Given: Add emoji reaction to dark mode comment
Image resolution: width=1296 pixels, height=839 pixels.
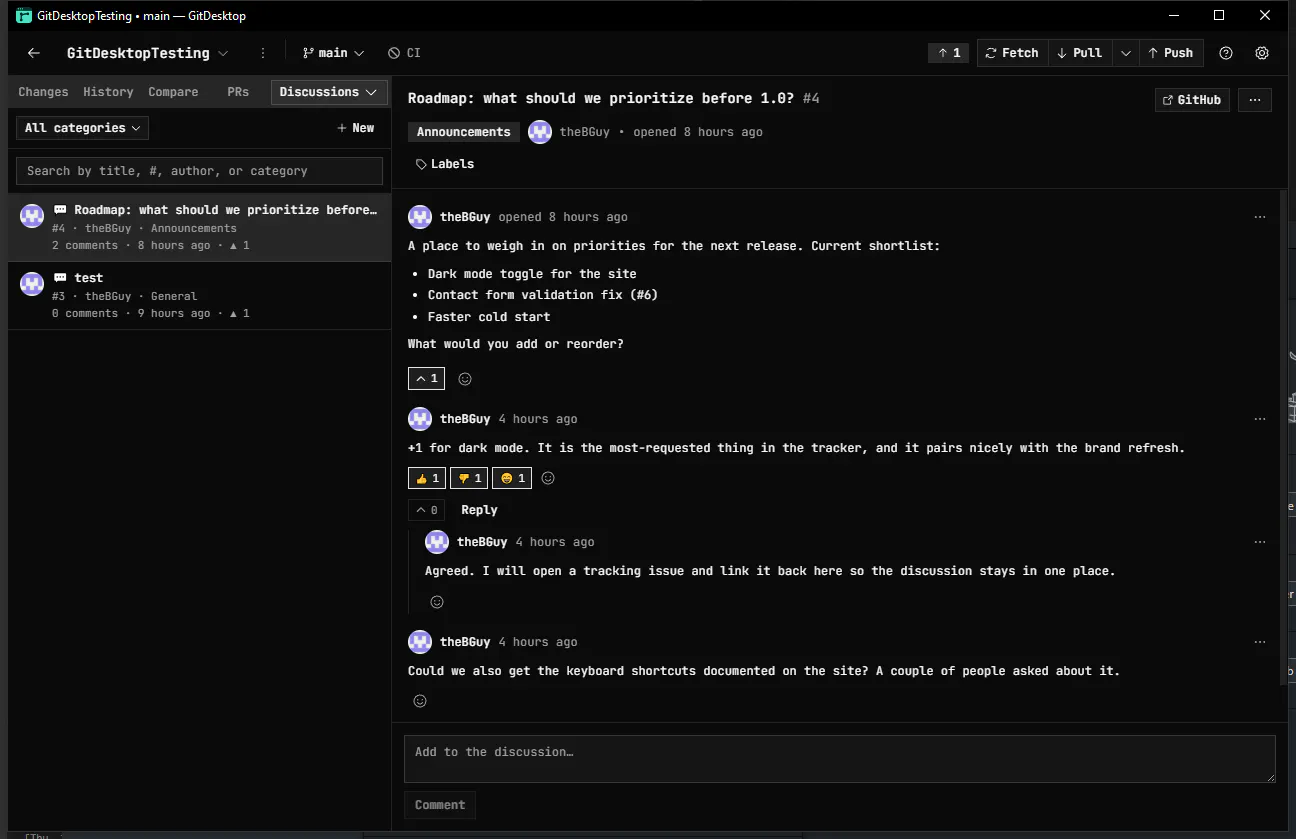Looking at the screenshot, I should 548,478.
